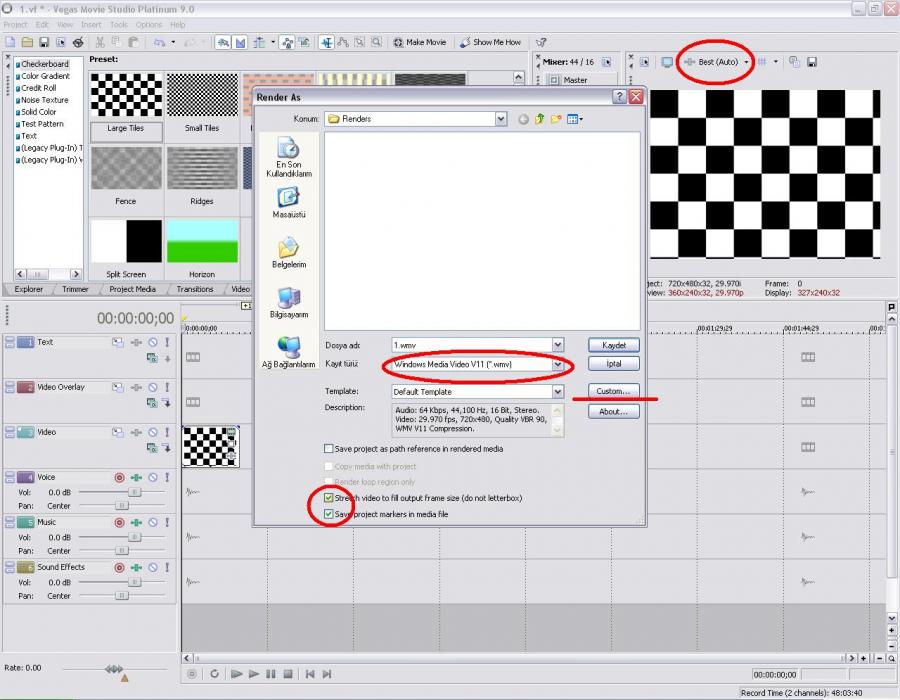
Task: Switch to the Transitions tab
Action: (x=195, y=289)
